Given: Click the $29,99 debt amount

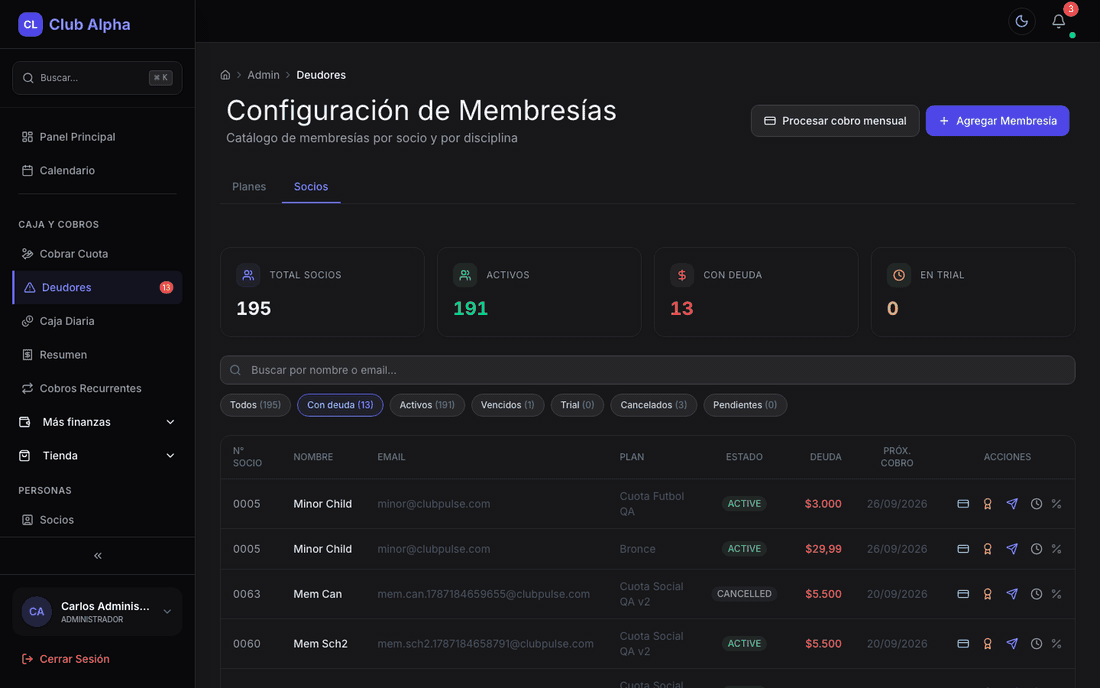Looking at the screenshot, I should [x=823, y=548].
